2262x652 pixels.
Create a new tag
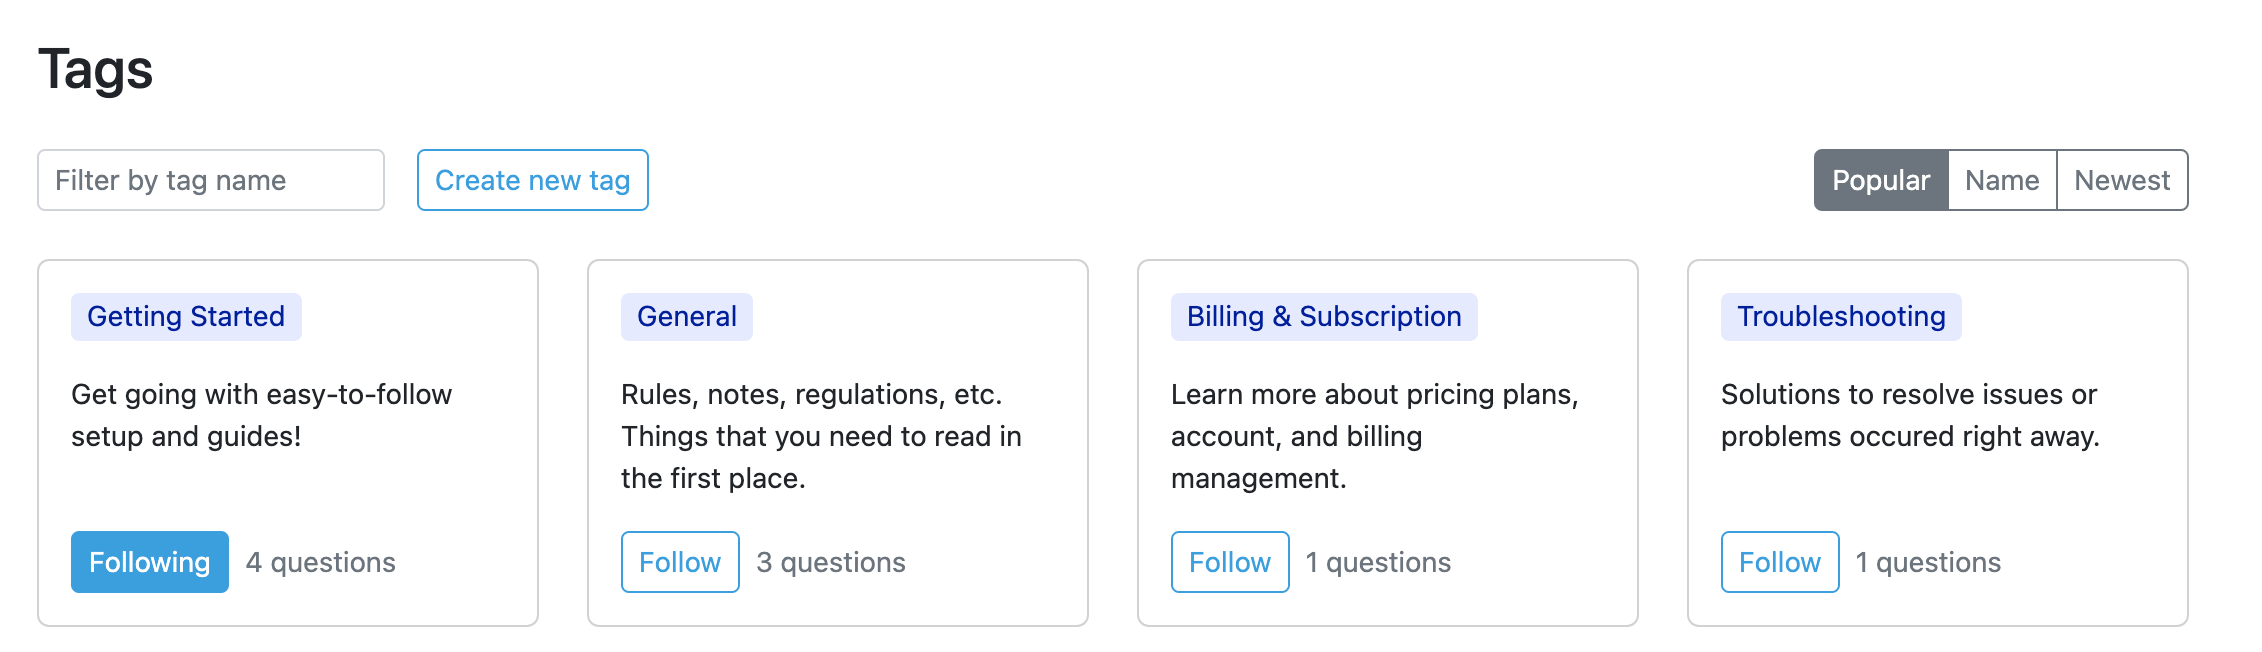pyautogui.click(x=532, y=180)
